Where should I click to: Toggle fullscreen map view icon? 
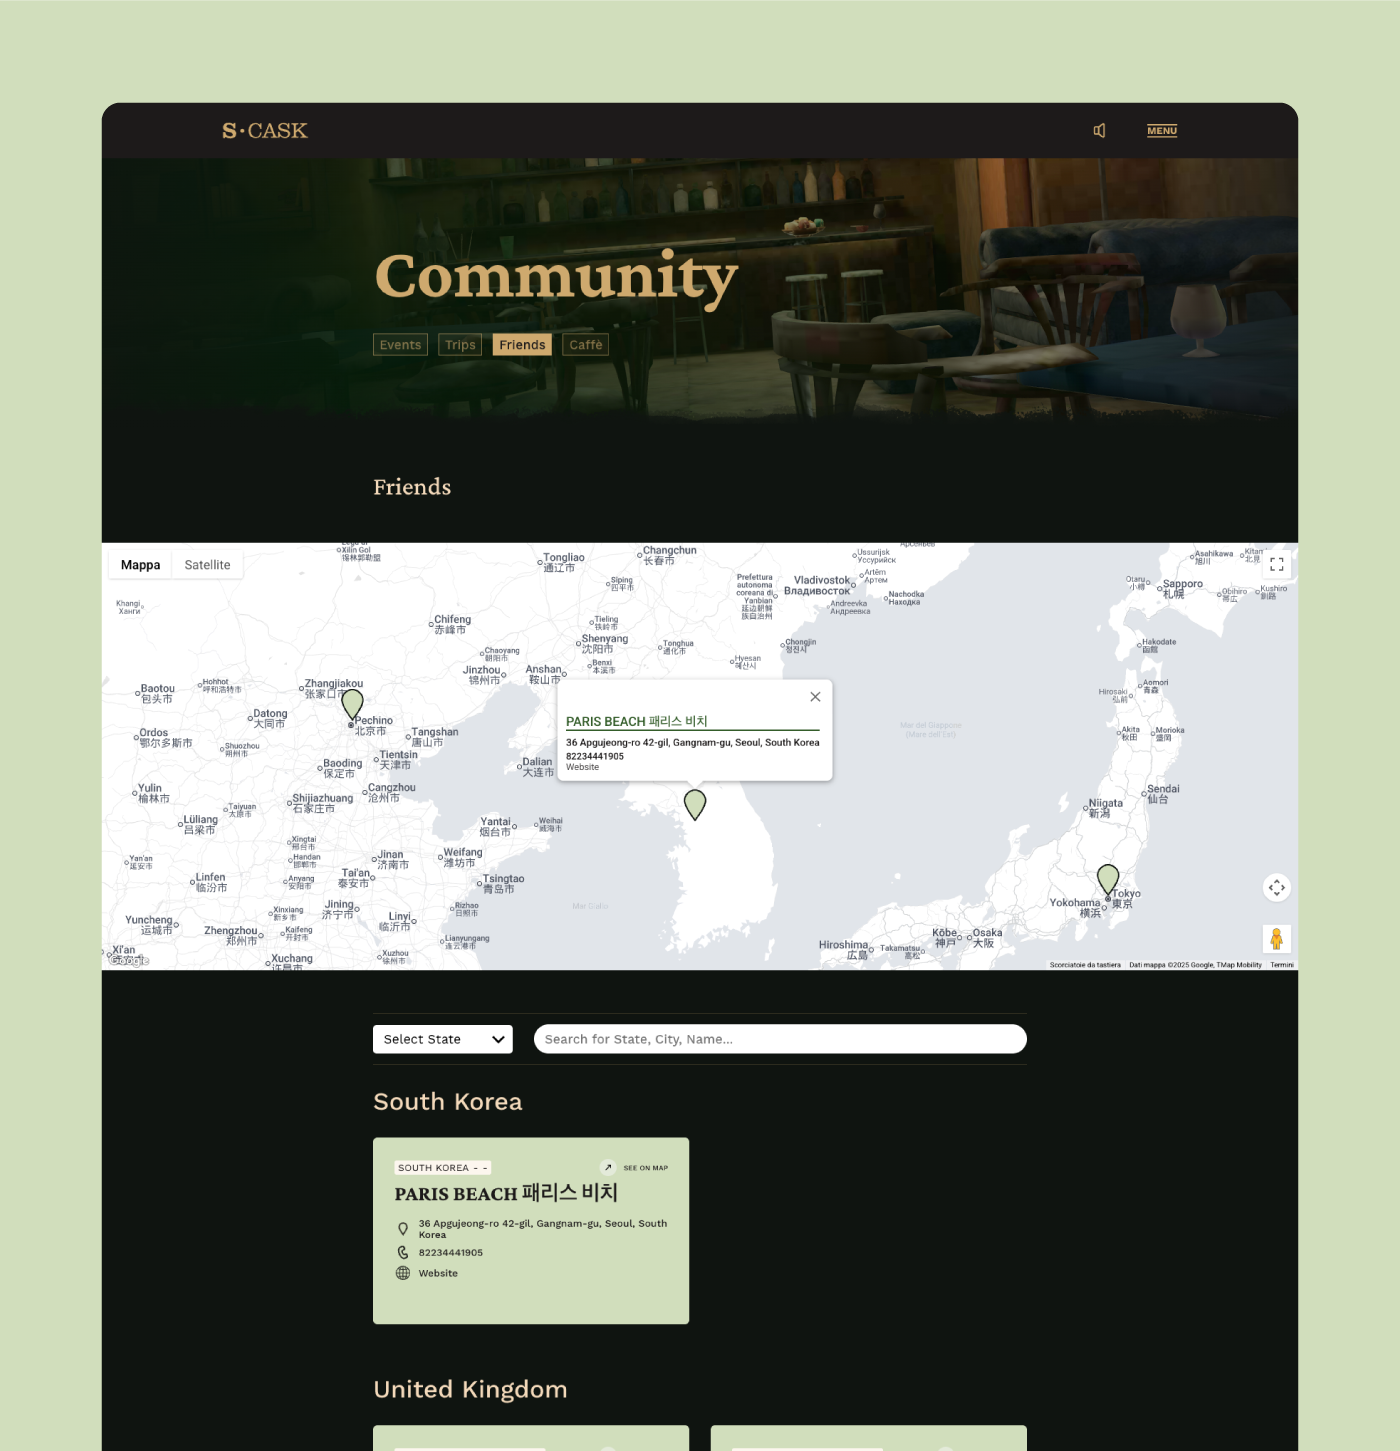pos(1277,565)
